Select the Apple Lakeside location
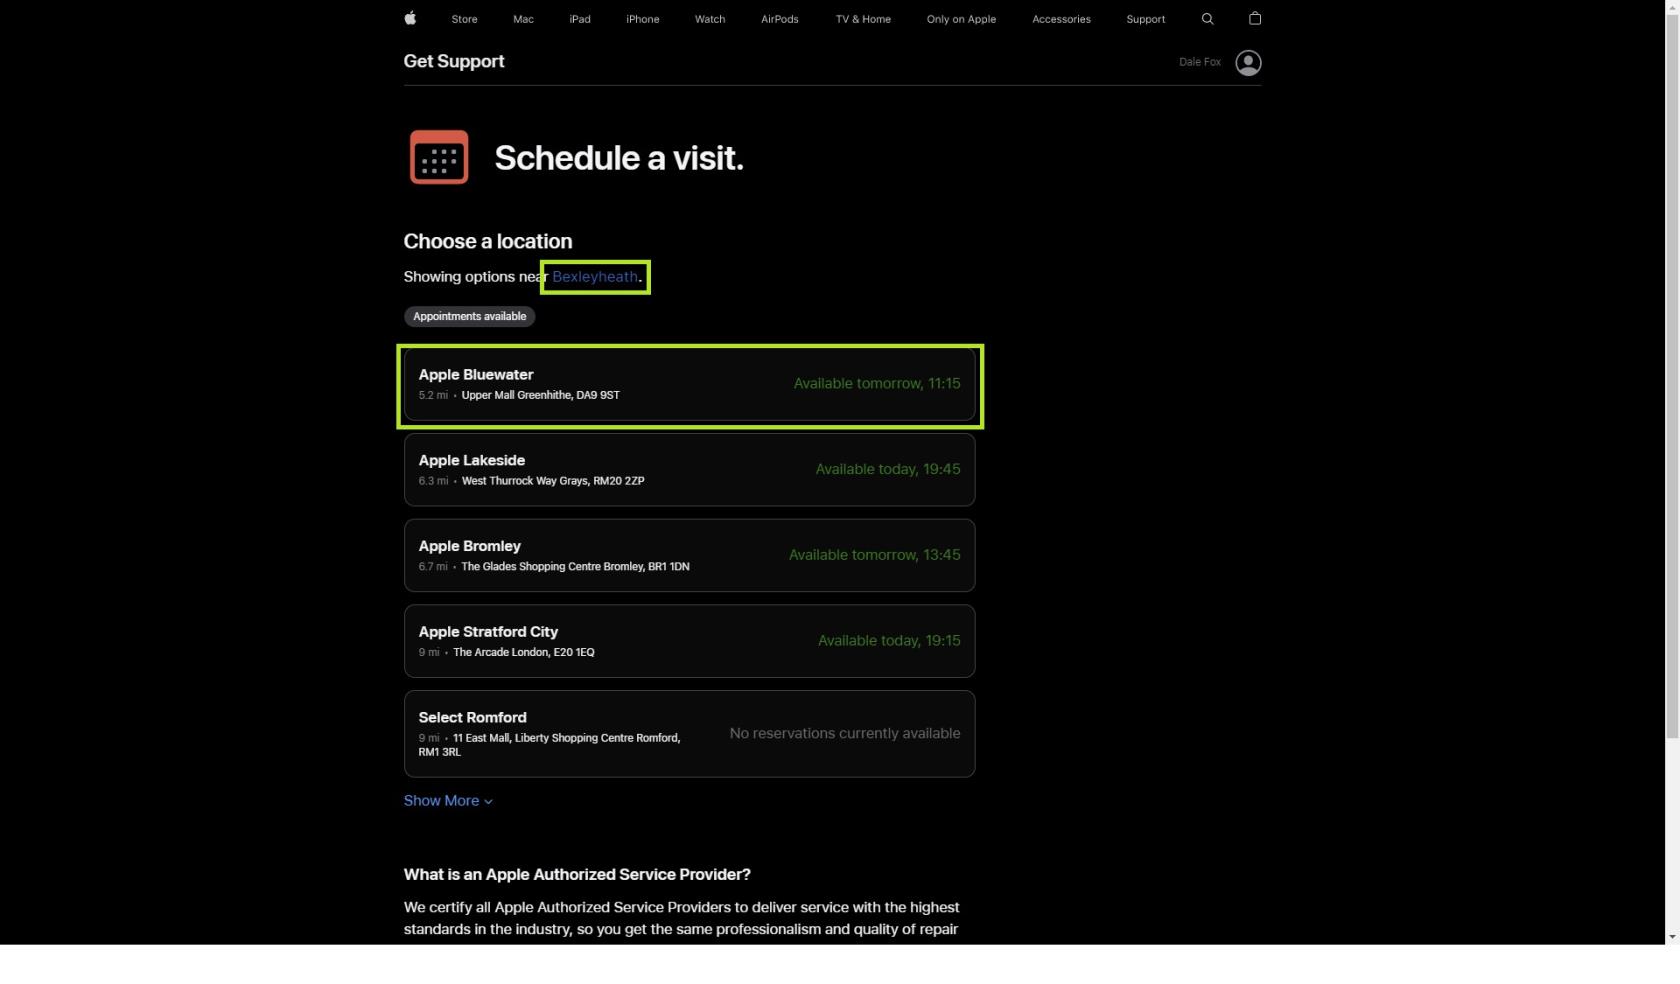 689,470
